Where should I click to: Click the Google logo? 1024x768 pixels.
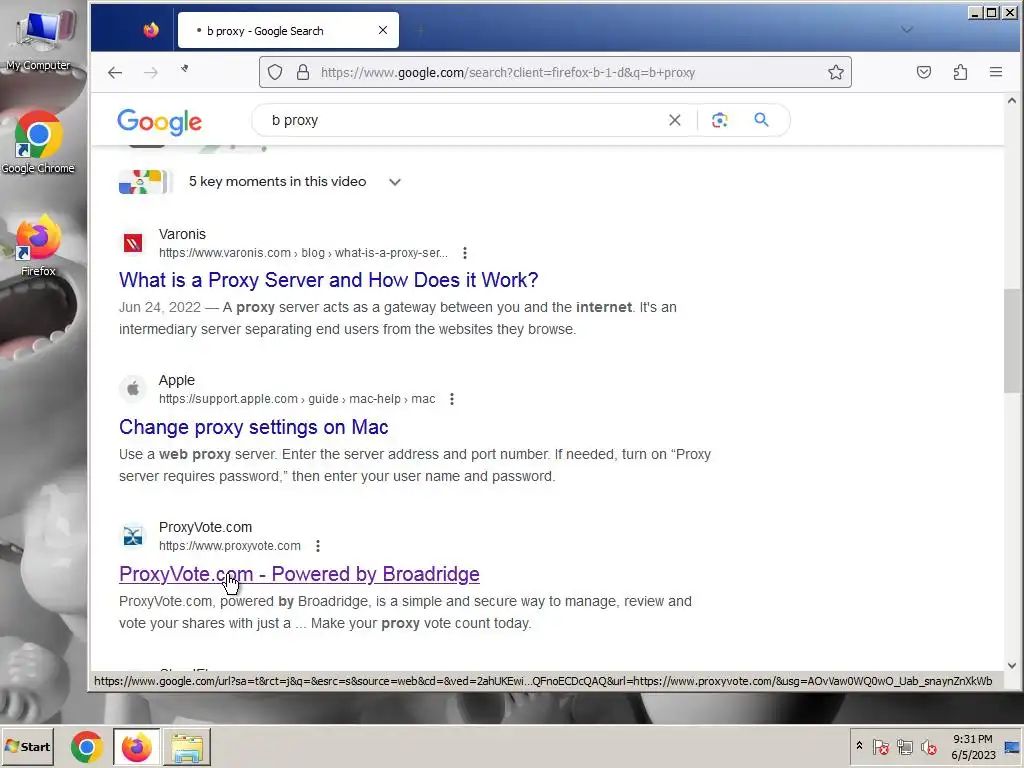159,121
